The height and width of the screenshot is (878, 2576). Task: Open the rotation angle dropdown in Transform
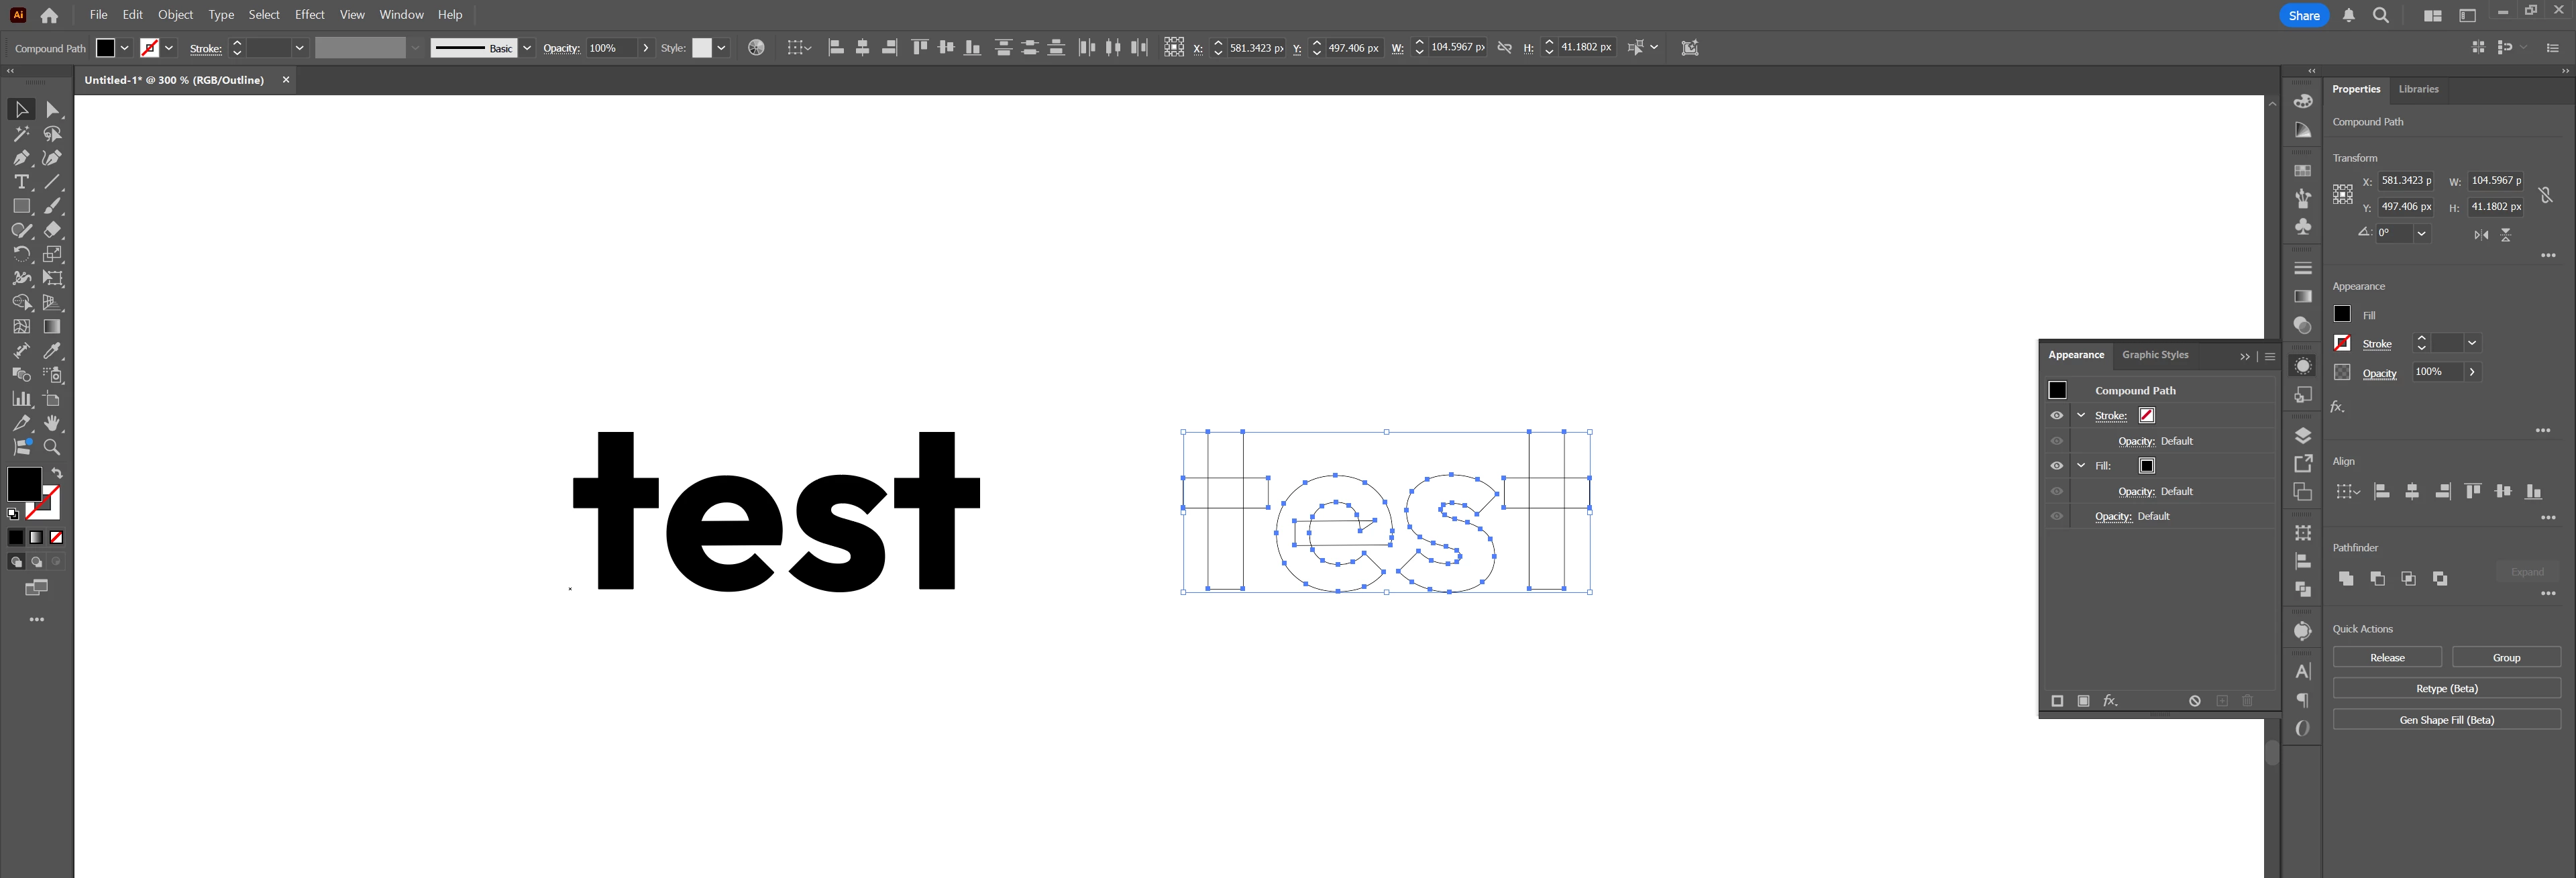tap(2421, 233)
